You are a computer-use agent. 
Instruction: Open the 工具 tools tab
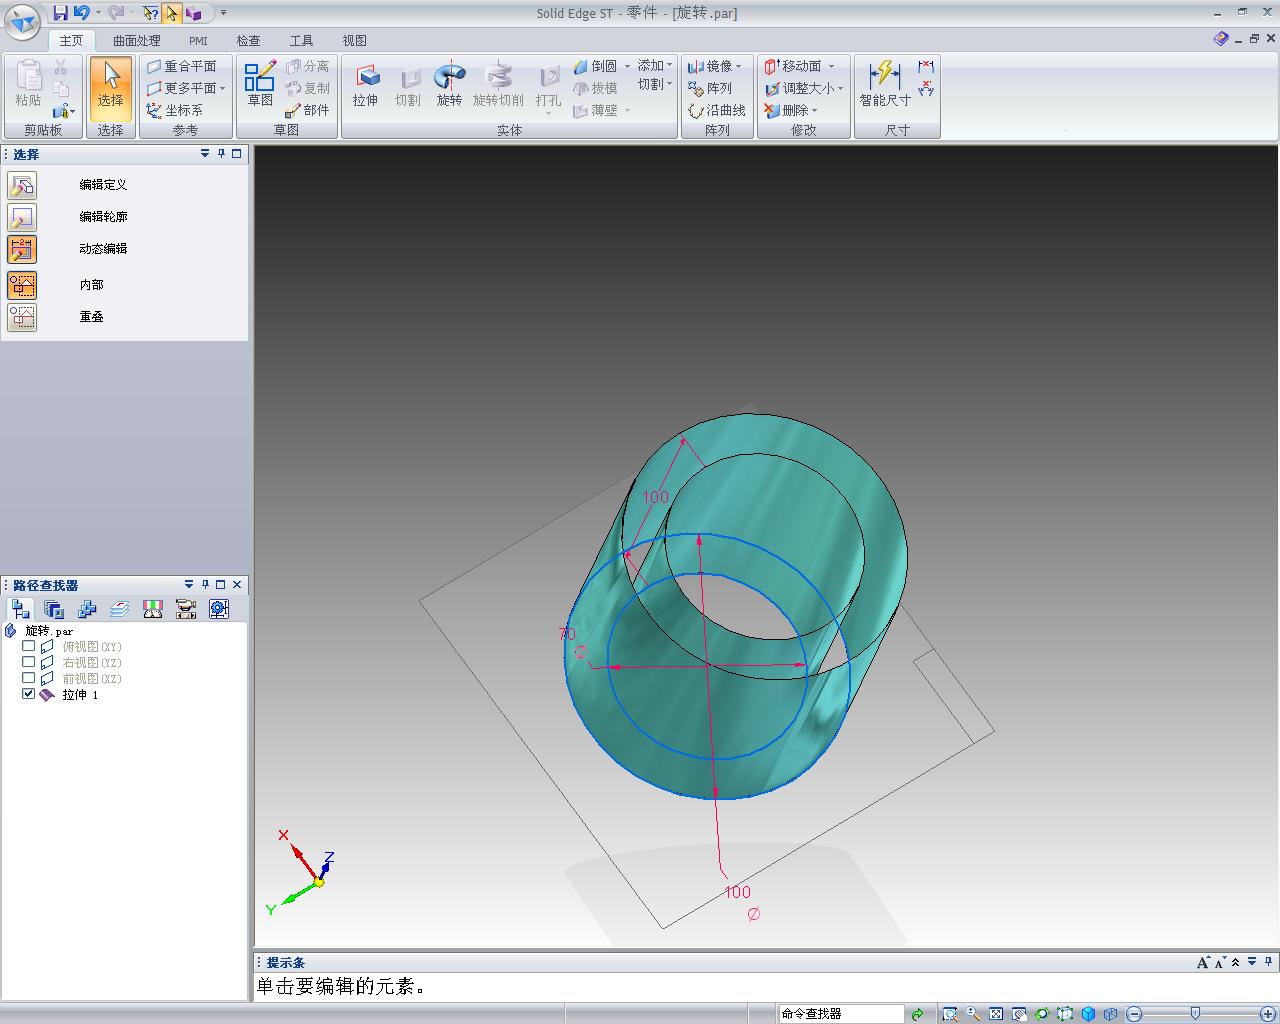[x=301, y=41]
